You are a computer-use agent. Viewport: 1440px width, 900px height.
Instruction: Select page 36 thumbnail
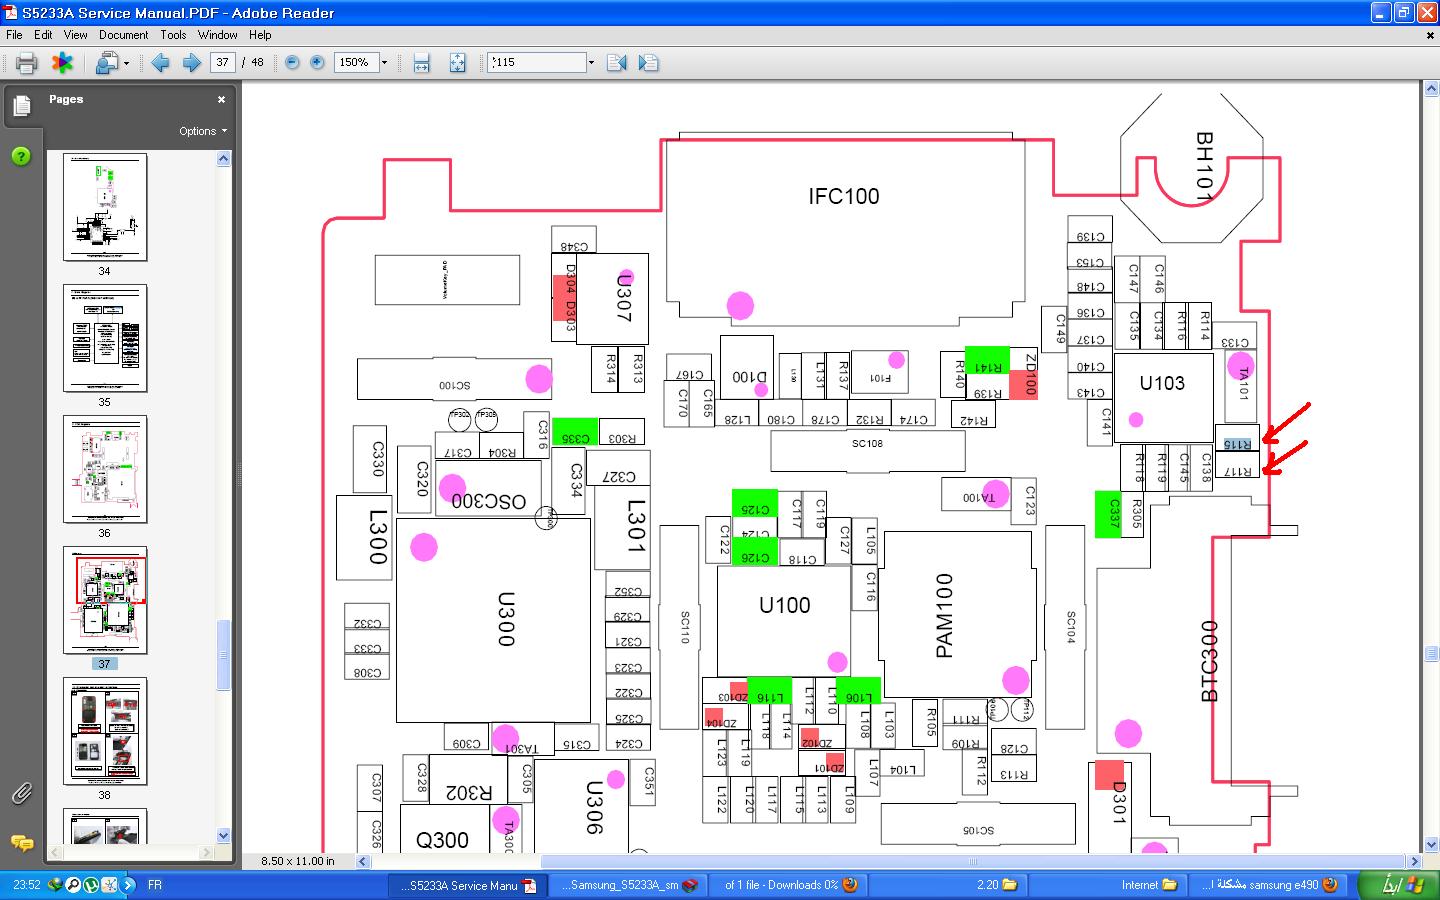(x=105, y=469)
